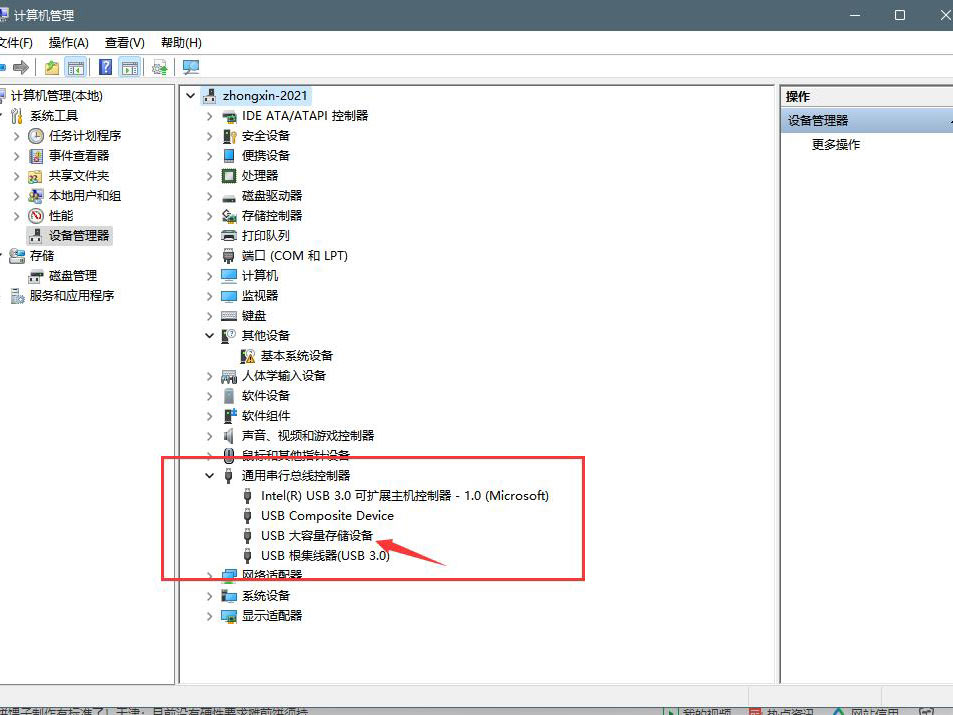This screenshot has height=715, width=953.
Task: Click the forward navigation arrow icon
Action: [22, 67]
